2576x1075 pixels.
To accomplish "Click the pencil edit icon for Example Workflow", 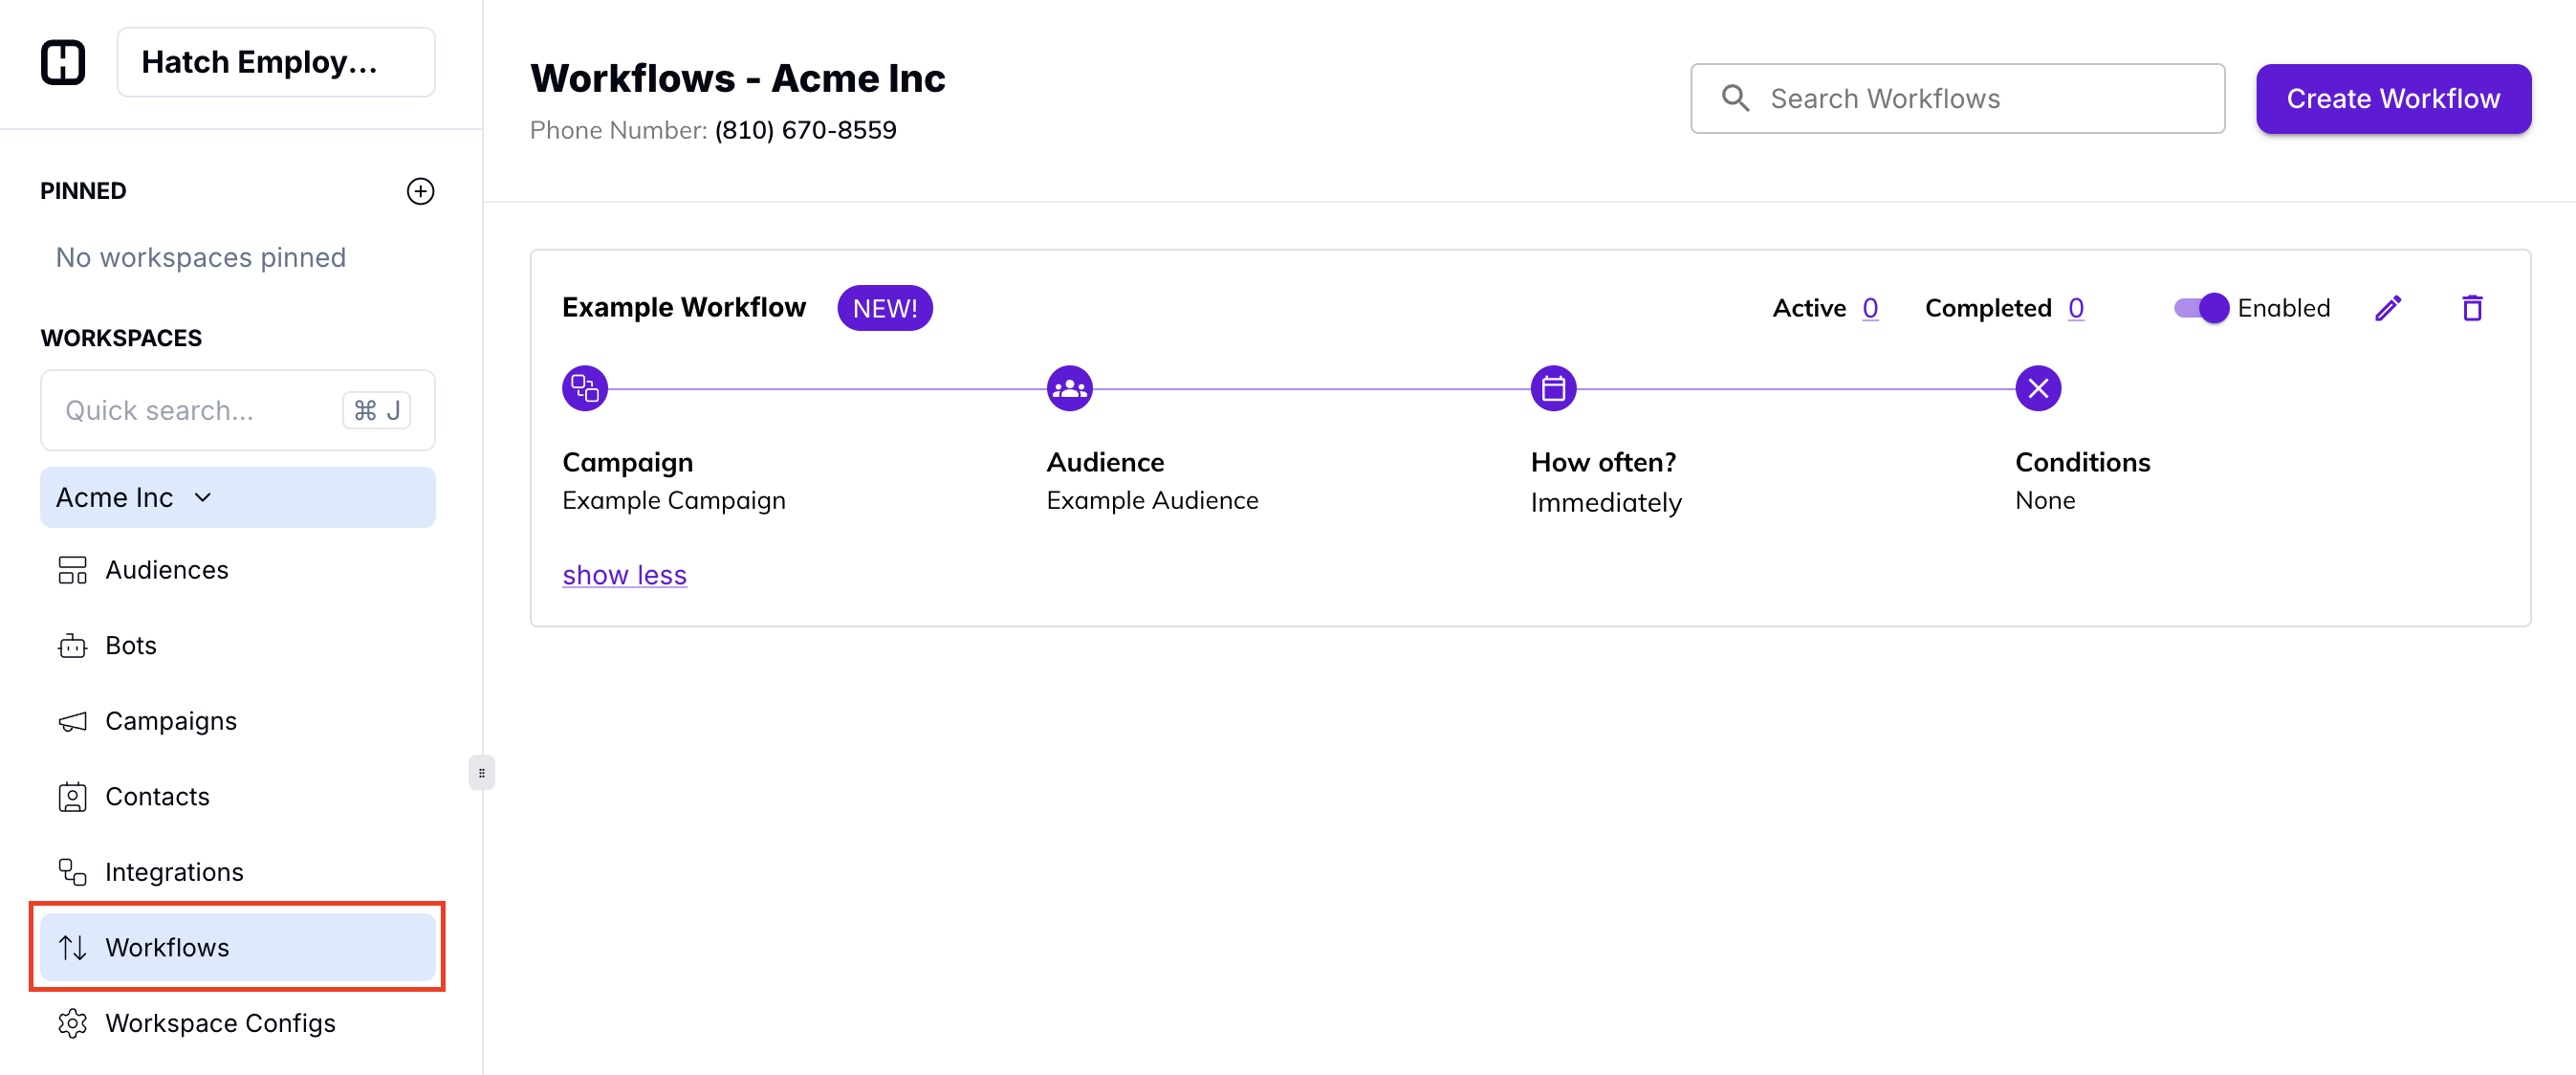I will coord(2388,308).
